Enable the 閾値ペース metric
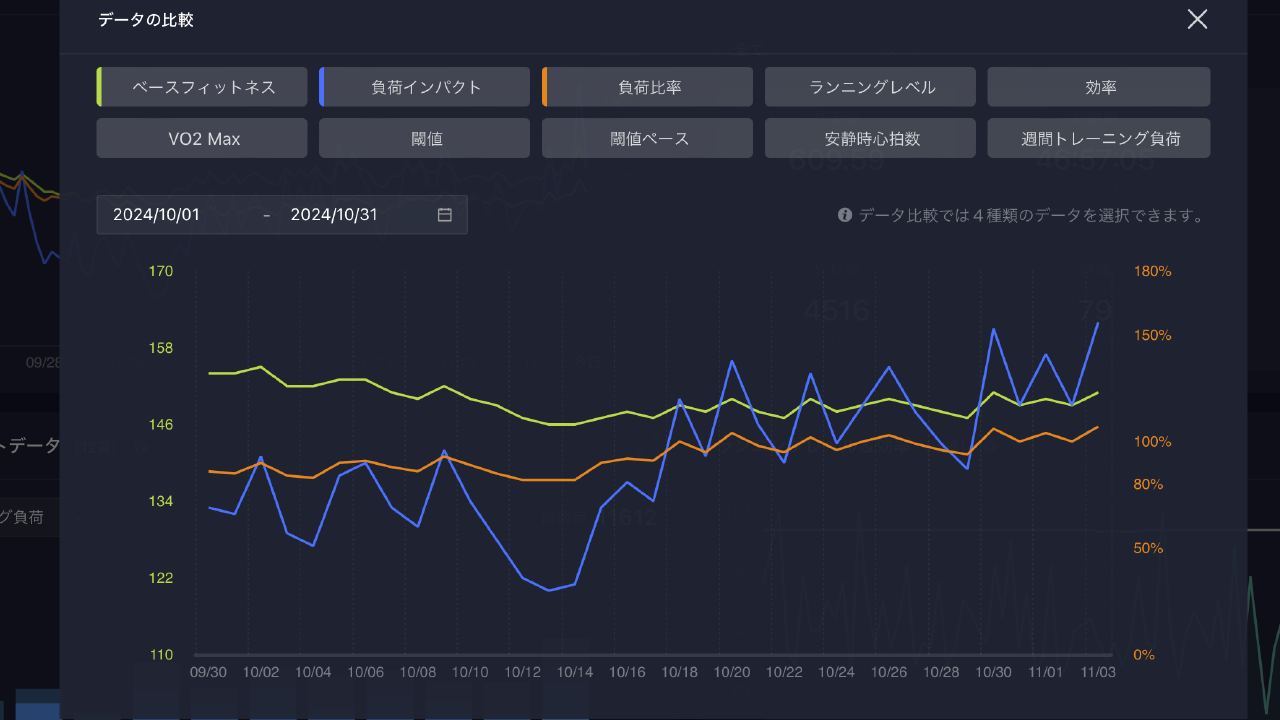The image size is (1280, 720). click(648, 139)
